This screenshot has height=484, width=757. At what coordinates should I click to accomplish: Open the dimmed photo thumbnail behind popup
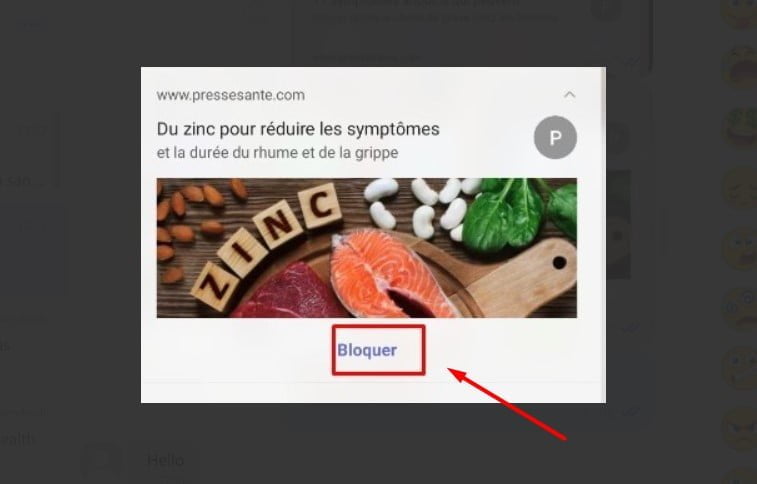[x=619, y=224]
